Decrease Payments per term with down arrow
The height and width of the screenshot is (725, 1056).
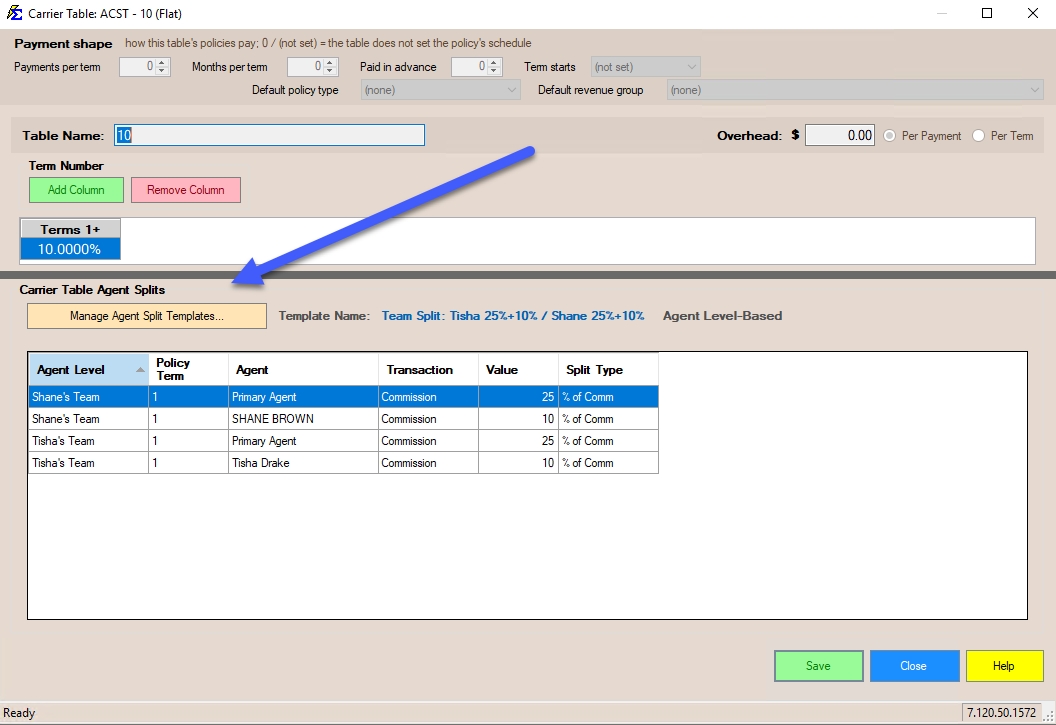(x=162, y=71)
